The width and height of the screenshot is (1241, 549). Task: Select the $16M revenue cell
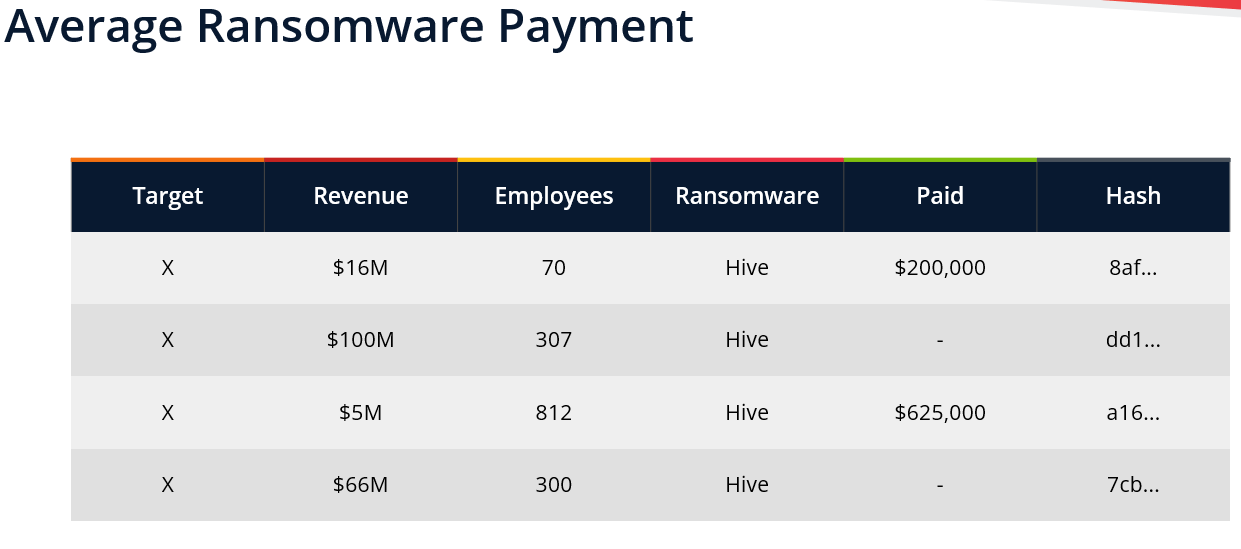point(361,268)
